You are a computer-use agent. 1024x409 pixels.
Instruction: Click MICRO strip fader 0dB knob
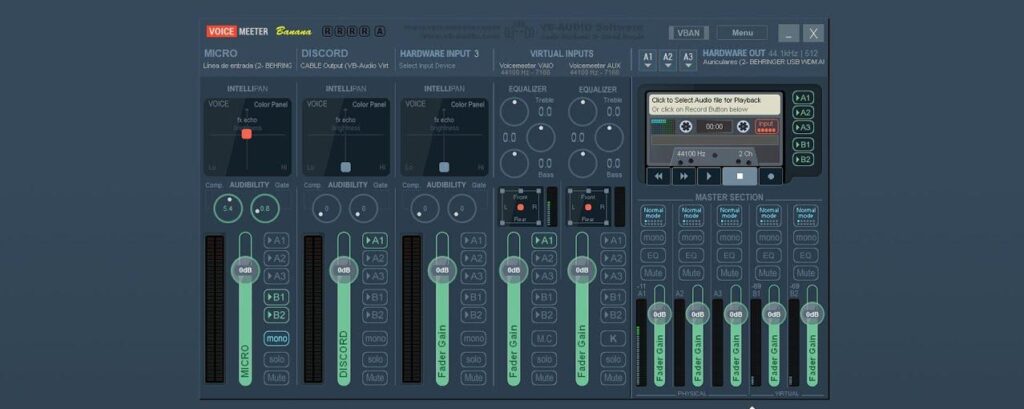click(x=246, y=270)
